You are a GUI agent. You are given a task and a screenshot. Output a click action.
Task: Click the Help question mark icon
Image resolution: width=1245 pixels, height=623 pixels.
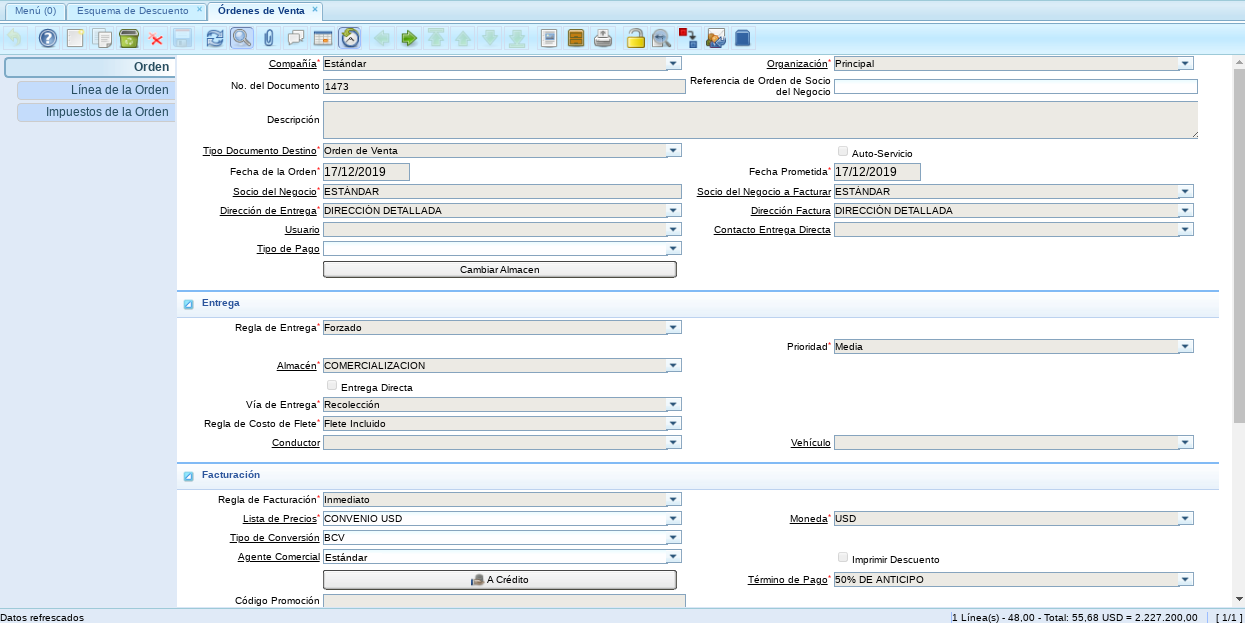[x=47, y=38]
